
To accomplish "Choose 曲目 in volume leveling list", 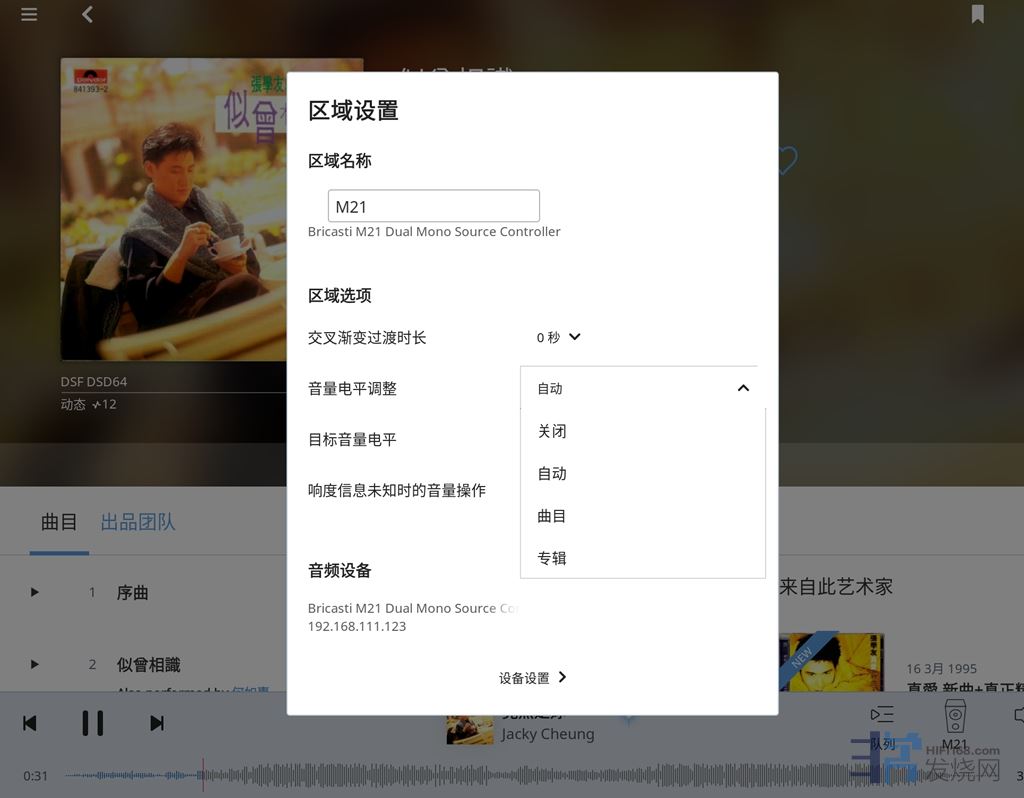I will tap(552, 516).
